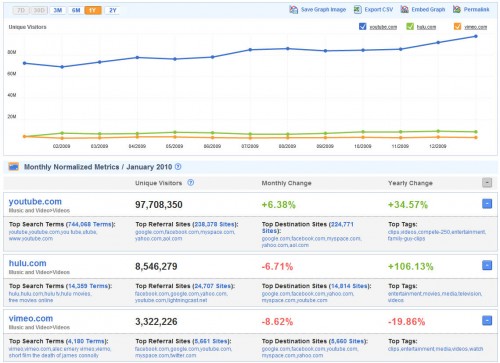The image size is (500, 363).
Task: Select the 3M time range tab
Action: pos(58,10)
